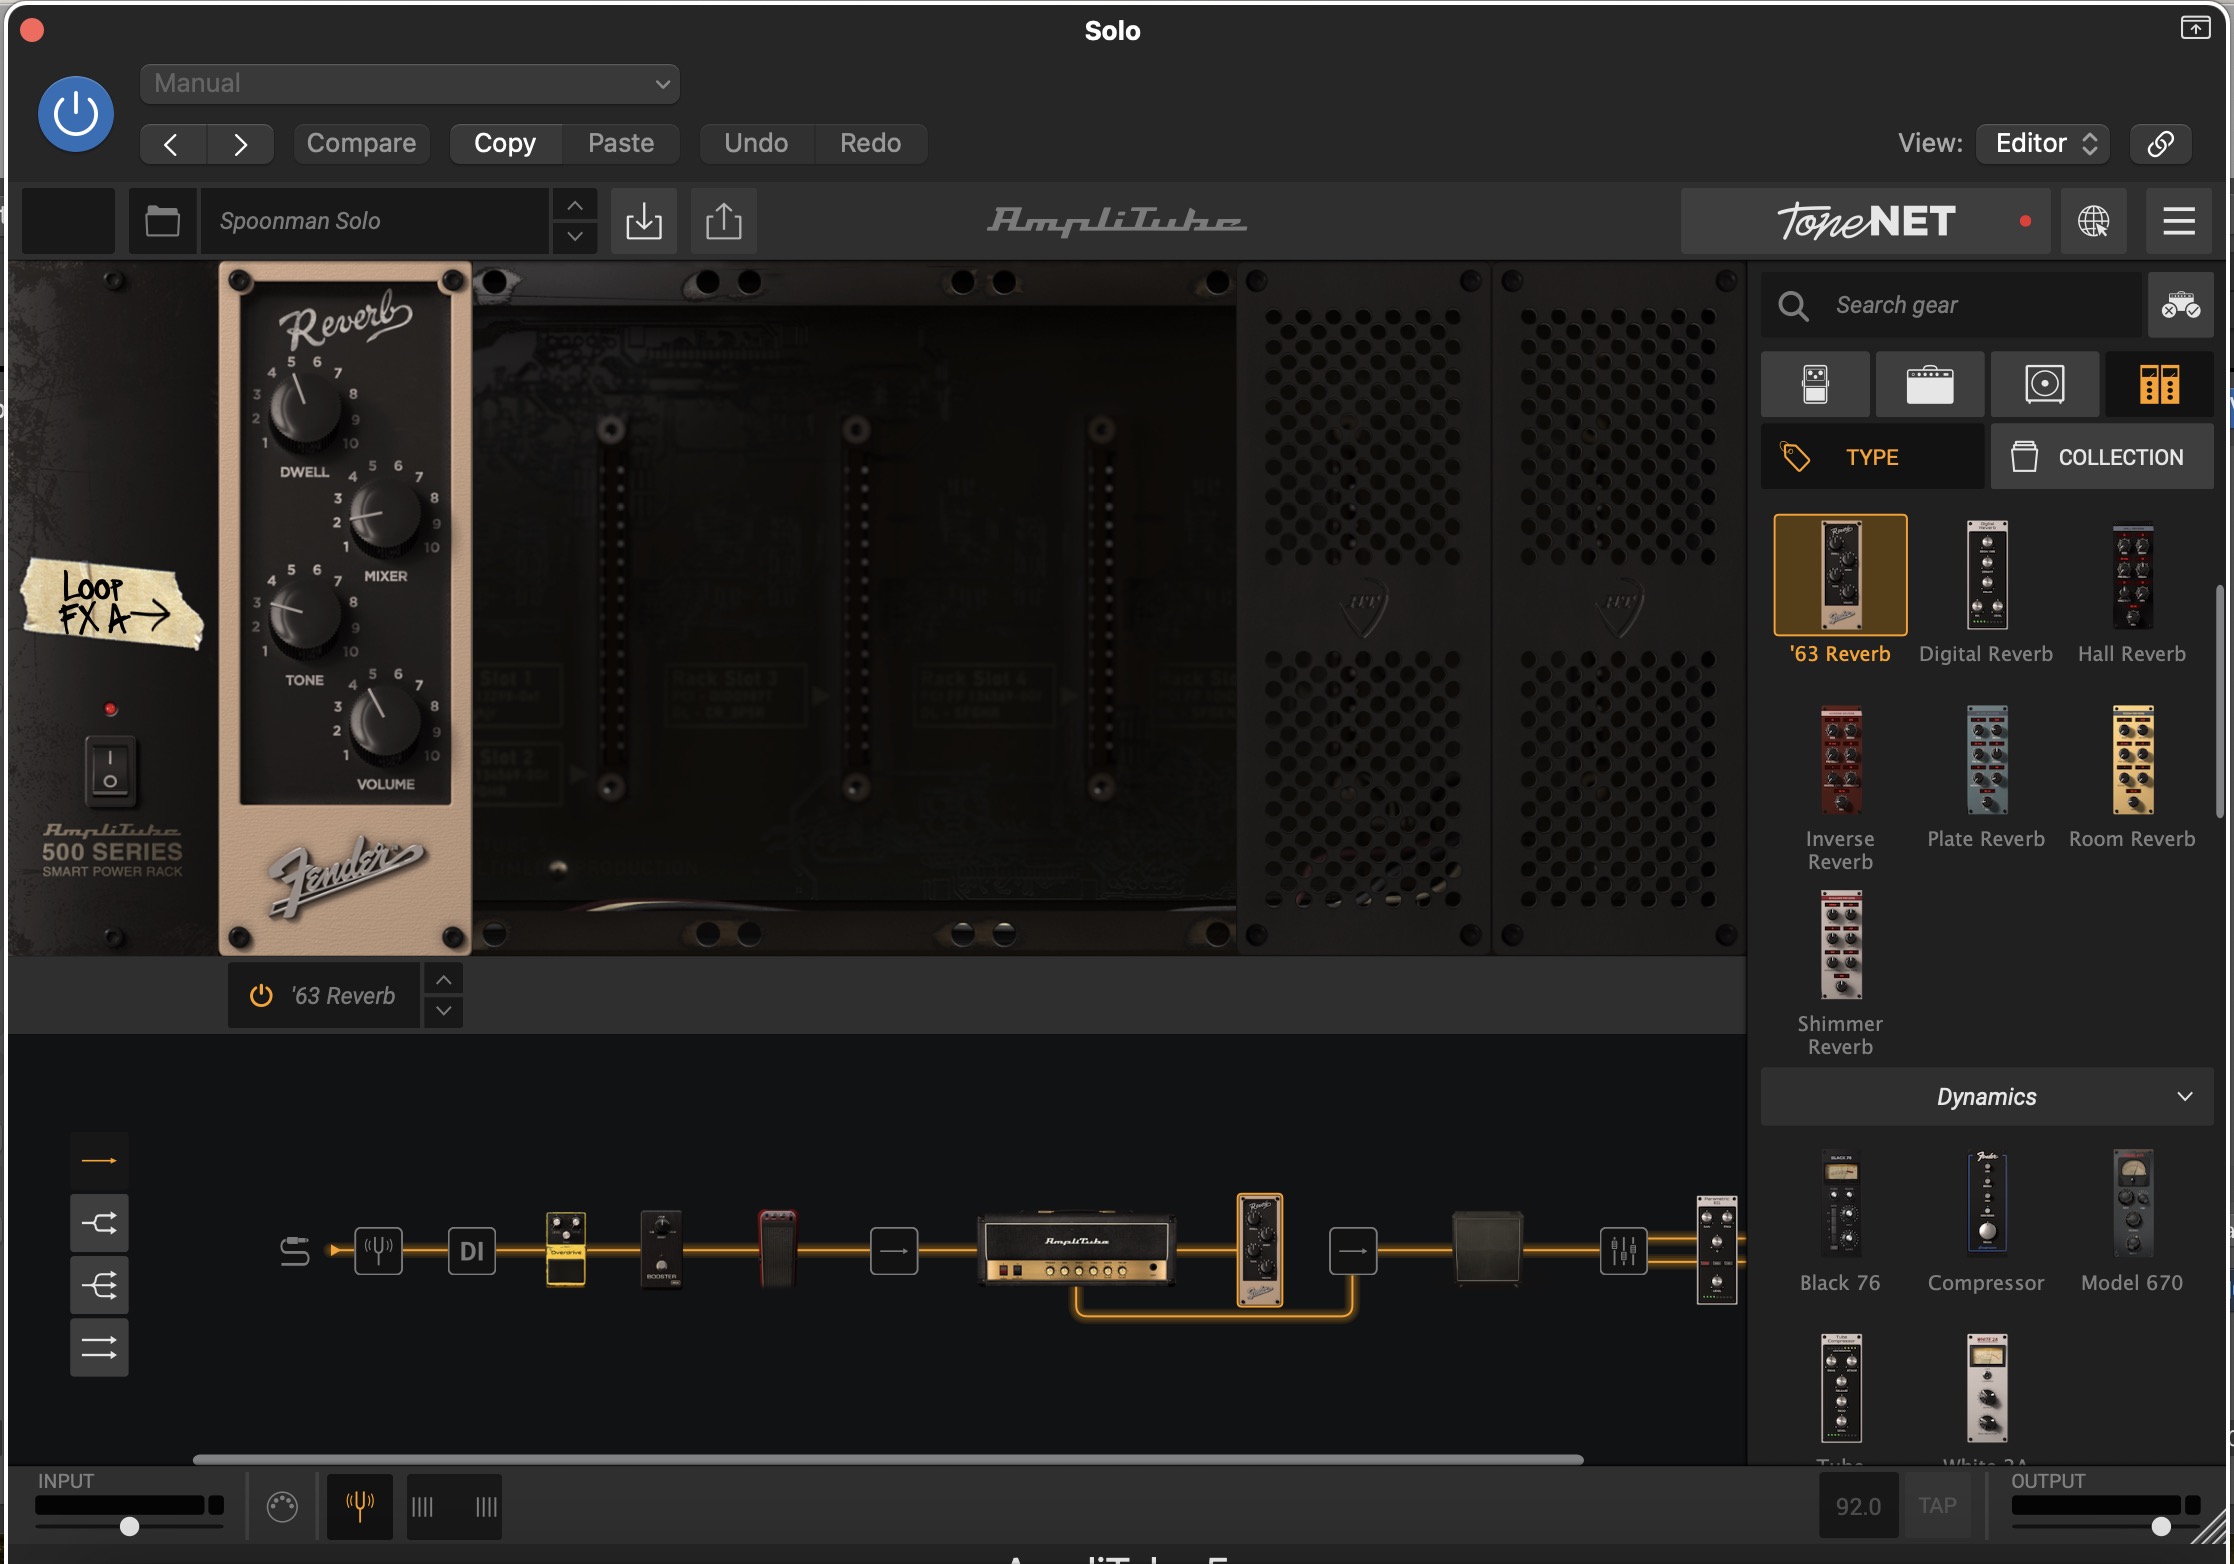Image resolution: width=2234 pixels, height=1564 pixels.
Task: Click the Compare button
Action: pos(361,144)
